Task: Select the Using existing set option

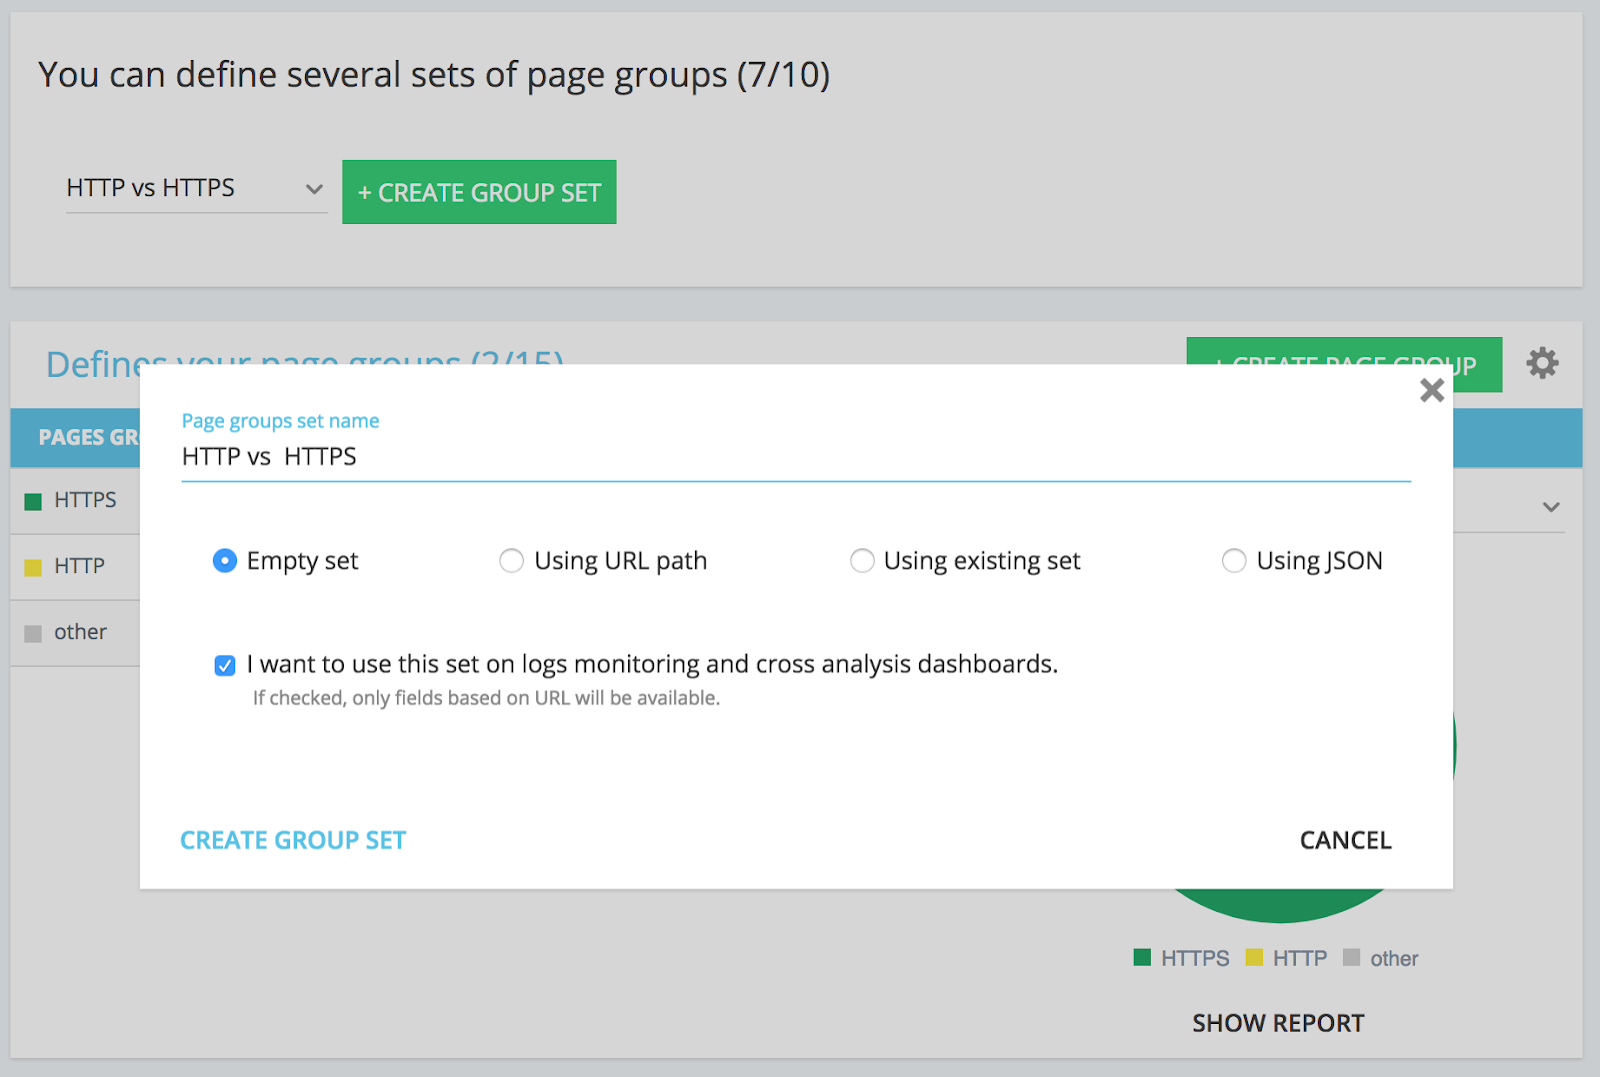Action: pos(862,561)
